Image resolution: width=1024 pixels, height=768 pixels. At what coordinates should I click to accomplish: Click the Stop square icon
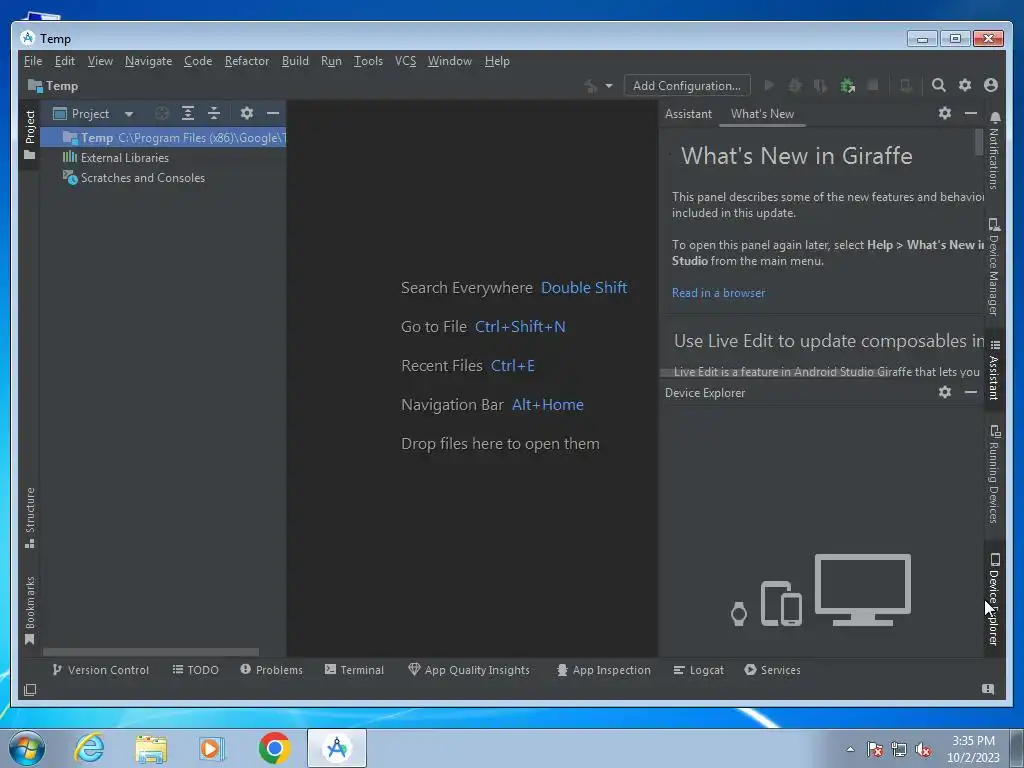tap(873, 86)
